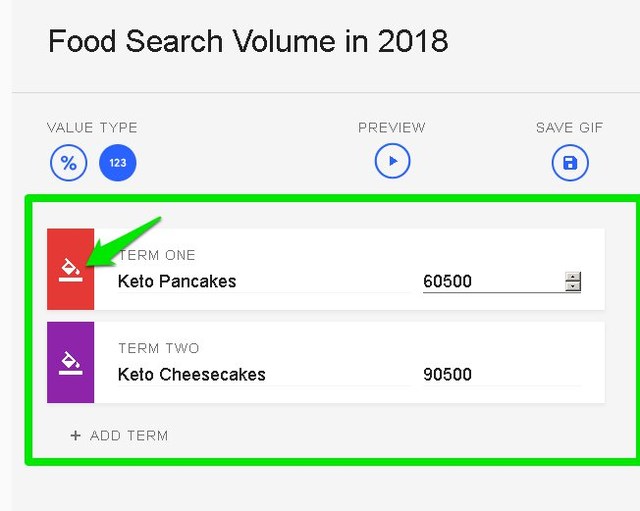Open the red paint bucket color picker

tap(70, 269)
